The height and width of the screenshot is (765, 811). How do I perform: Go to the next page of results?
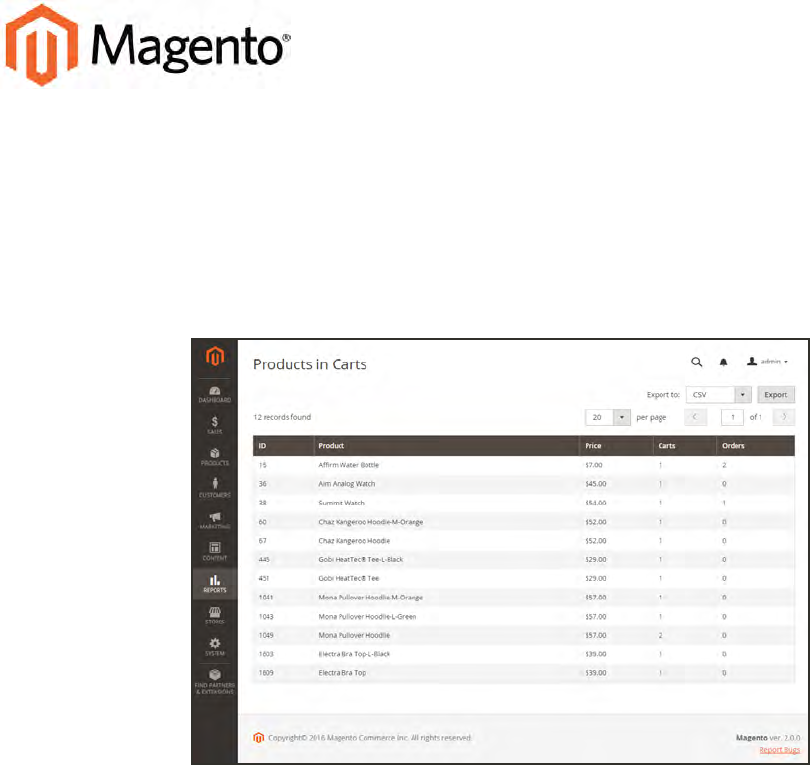(x=784, y=417)
